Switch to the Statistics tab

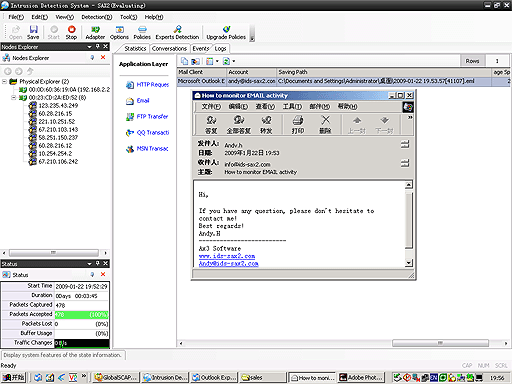click(x=135, y=48)
